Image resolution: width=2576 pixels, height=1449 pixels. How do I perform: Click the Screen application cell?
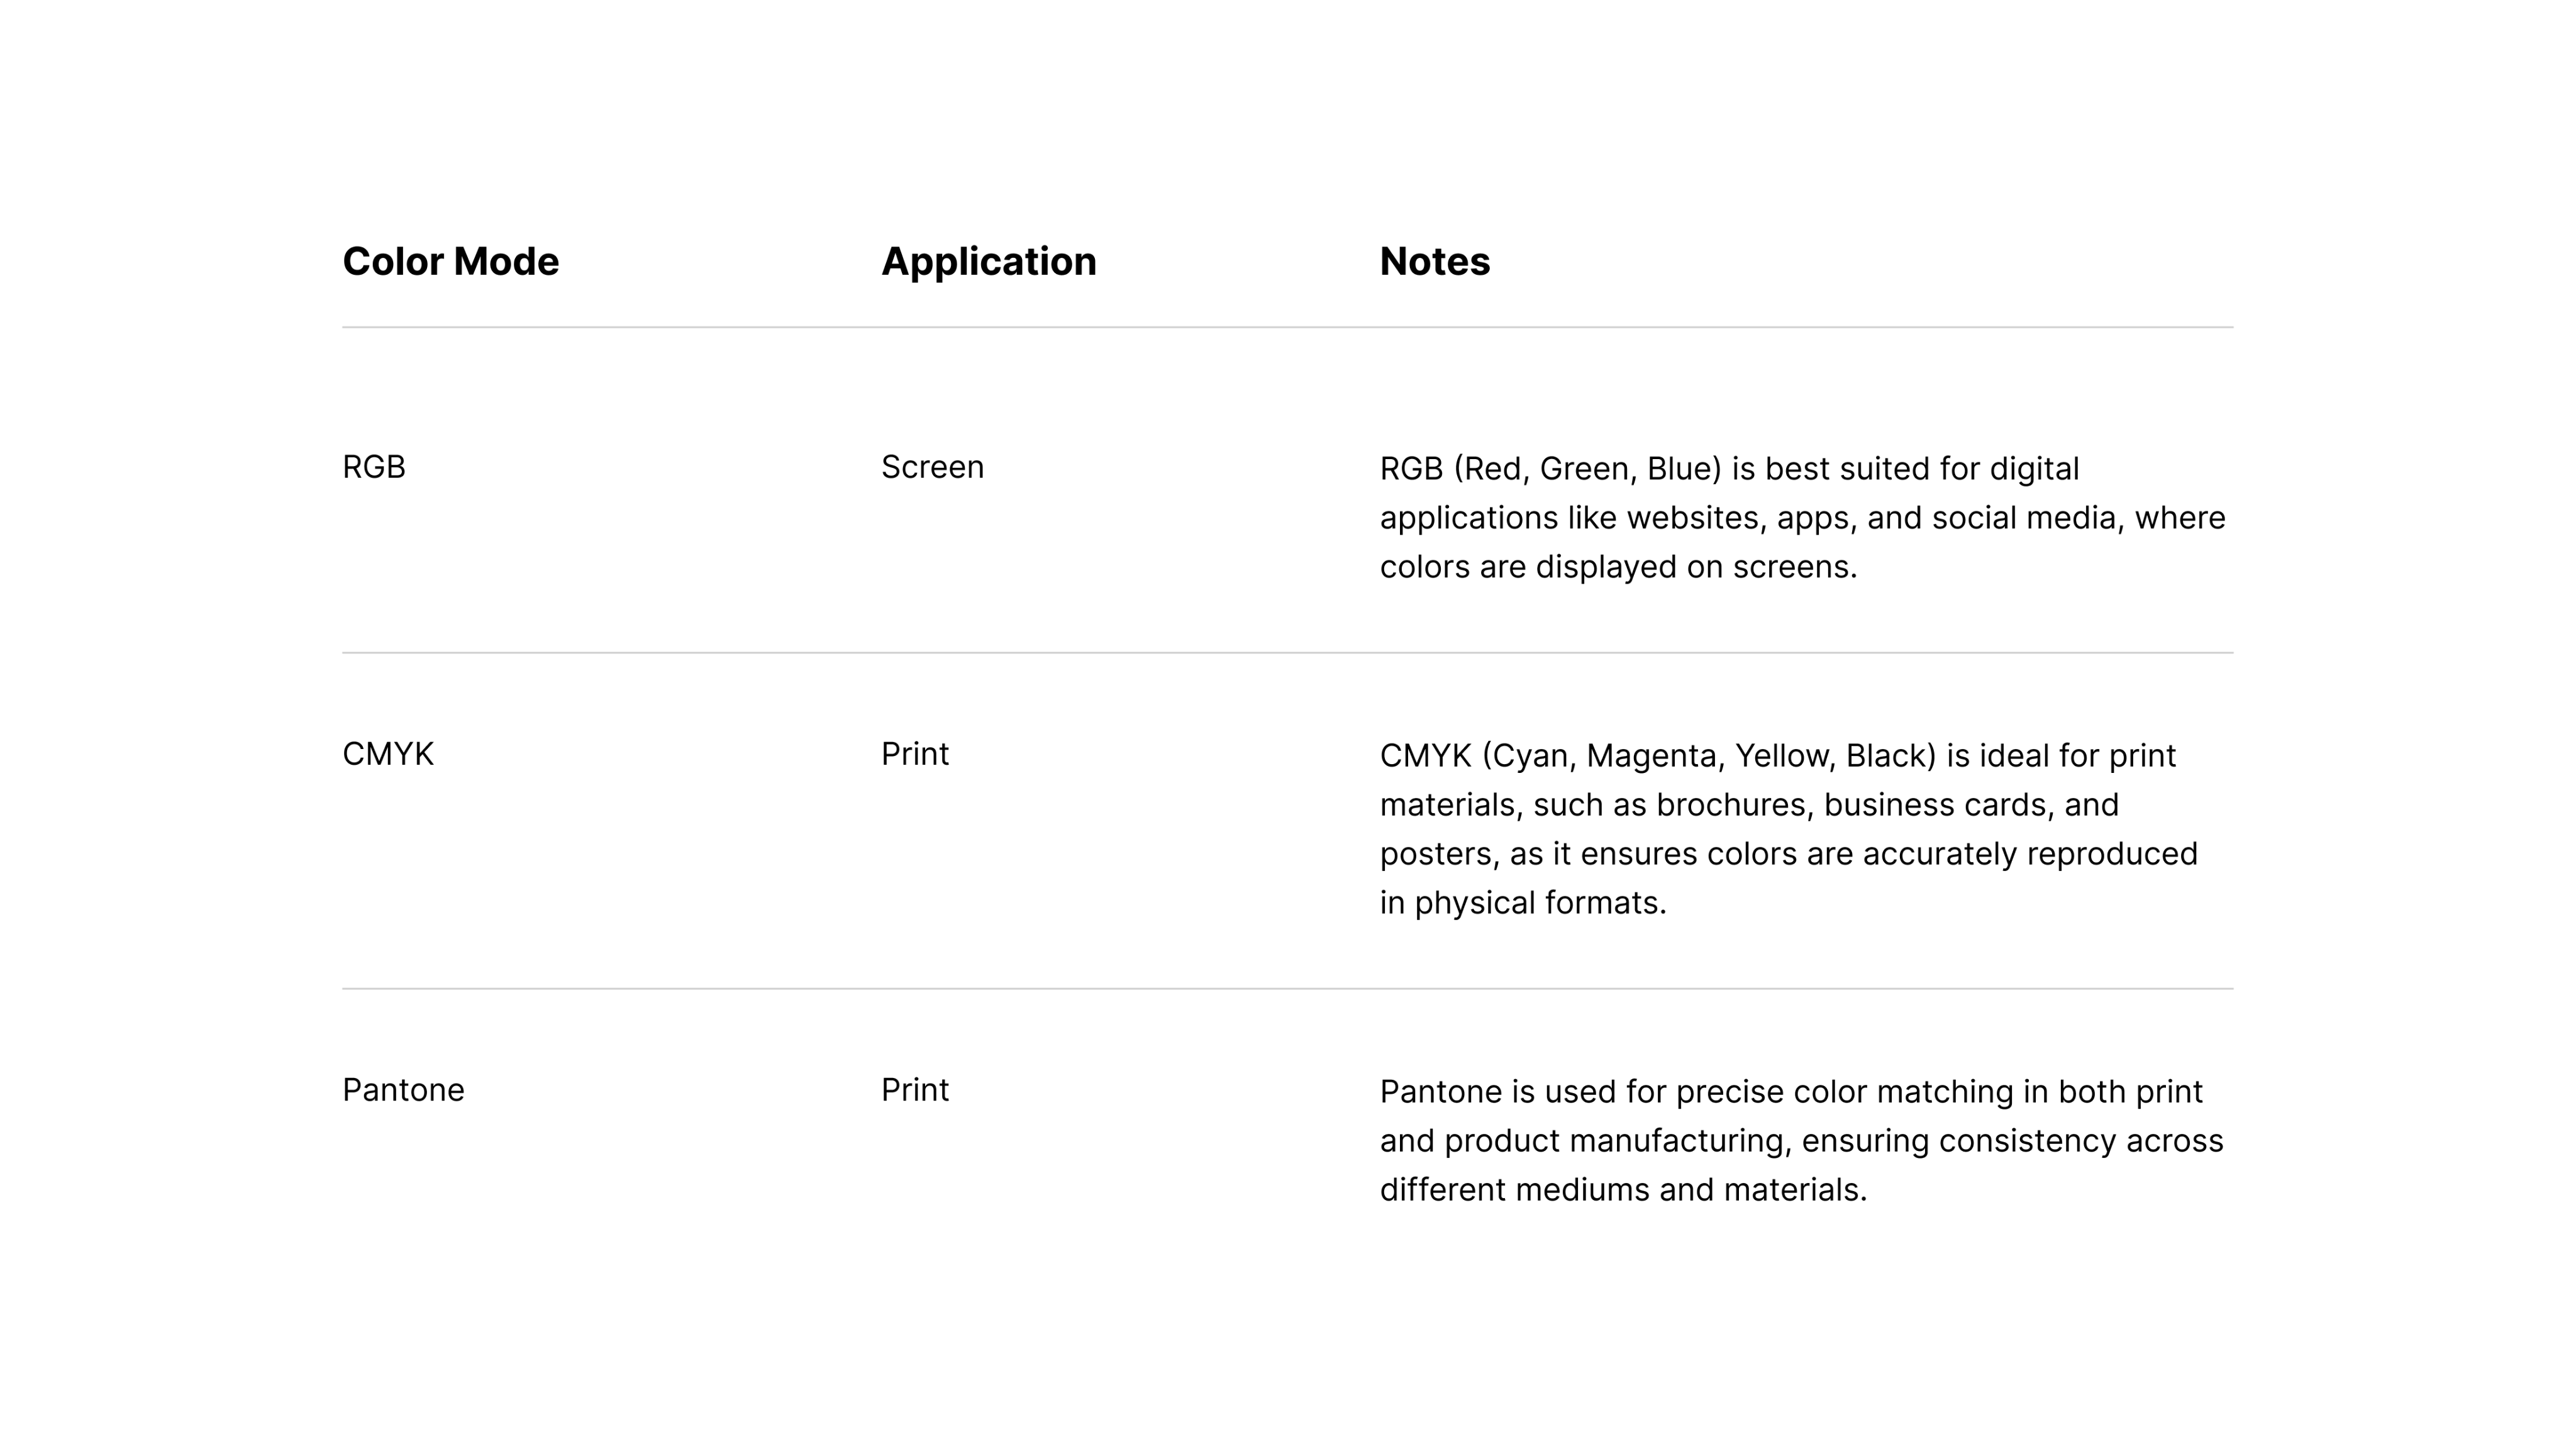coord(932,467)
